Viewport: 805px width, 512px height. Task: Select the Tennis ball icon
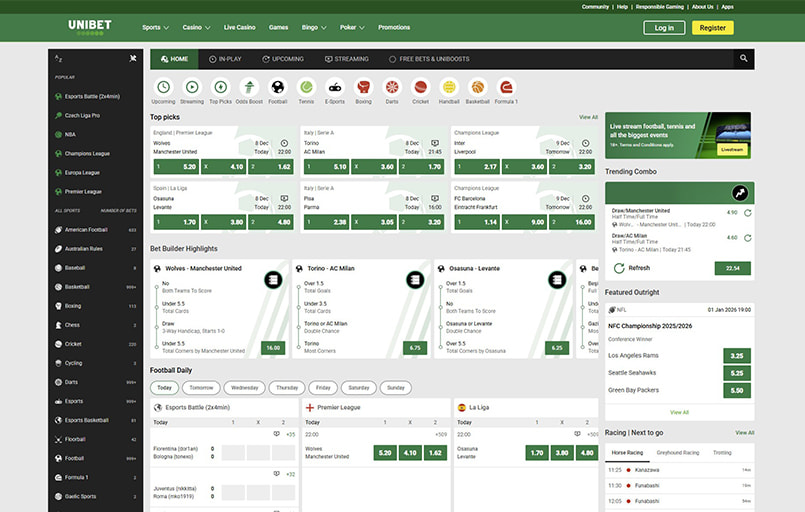point(306,88)
